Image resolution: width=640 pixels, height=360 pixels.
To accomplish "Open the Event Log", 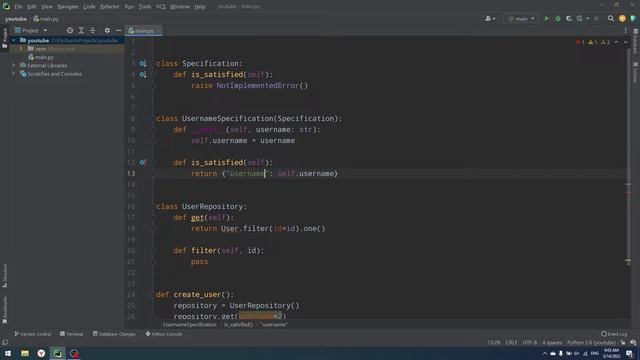I will click(614, 334).
